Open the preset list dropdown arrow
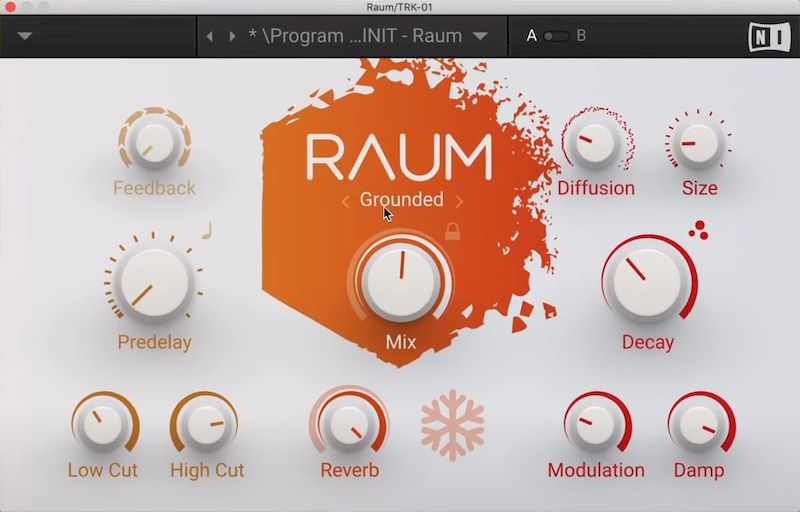The height and width of the screenshot is (512, 800). point(480,36)
